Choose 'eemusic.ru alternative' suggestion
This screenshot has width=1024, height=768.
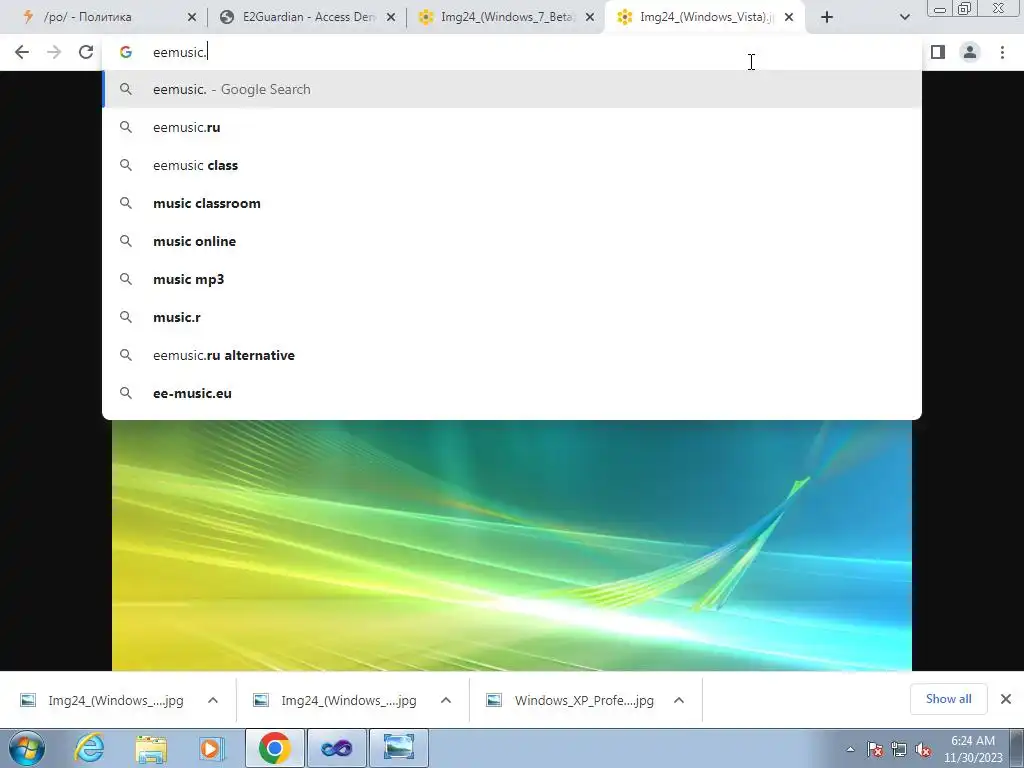click(x=512, y=355)
